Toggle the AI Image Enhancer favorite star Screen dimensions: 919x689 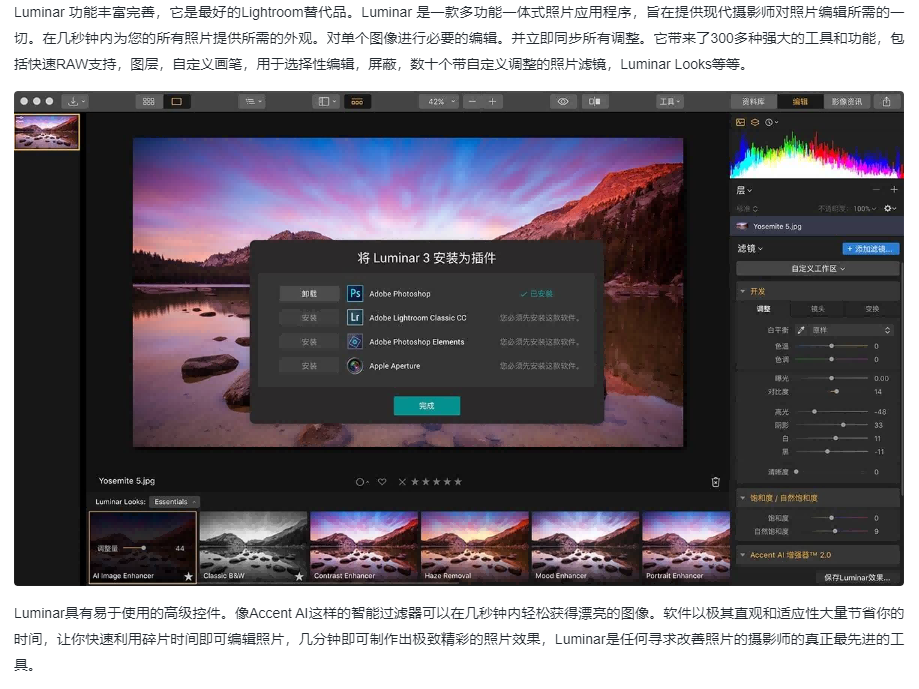[188, 577]
